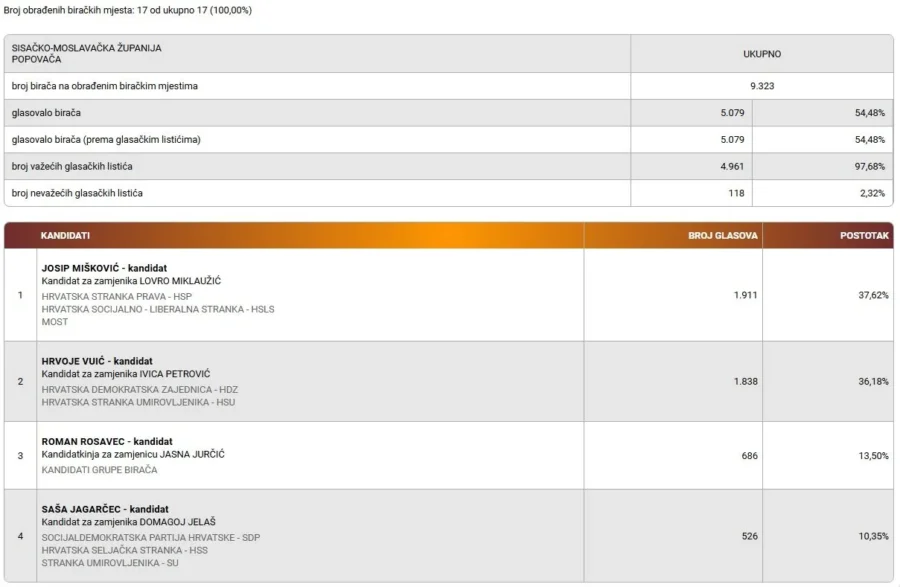Image resolution: width=900 pixels, height=587 pixels.
Task: Click the SOCIJALDEMOKRATSKA PARTIJA HRVATSKE - SDP text
Action: tap(150, 537)
